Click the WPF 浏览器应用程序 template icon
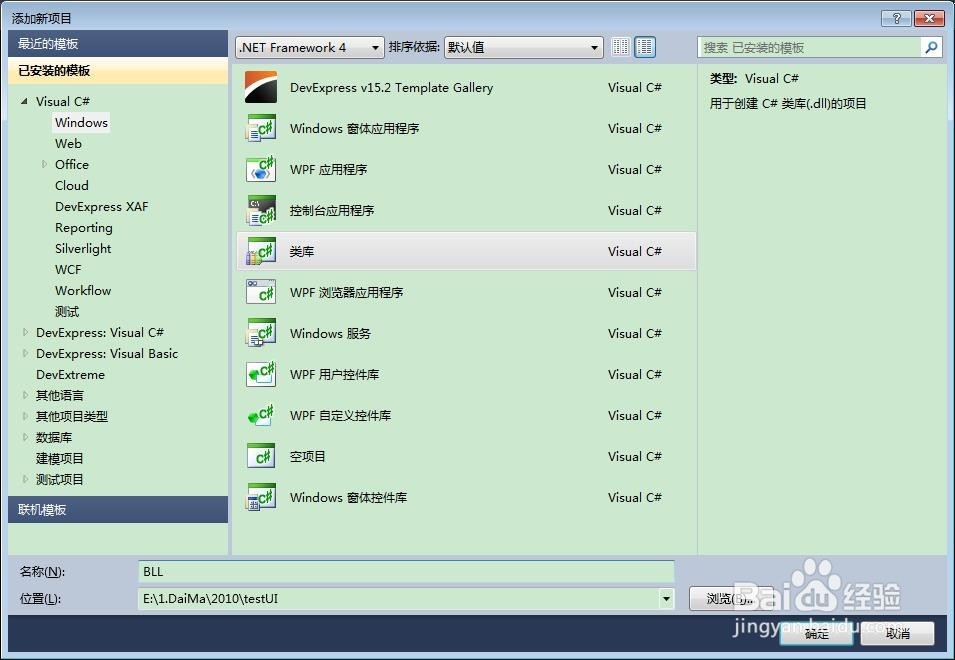 tap(261, 292)
